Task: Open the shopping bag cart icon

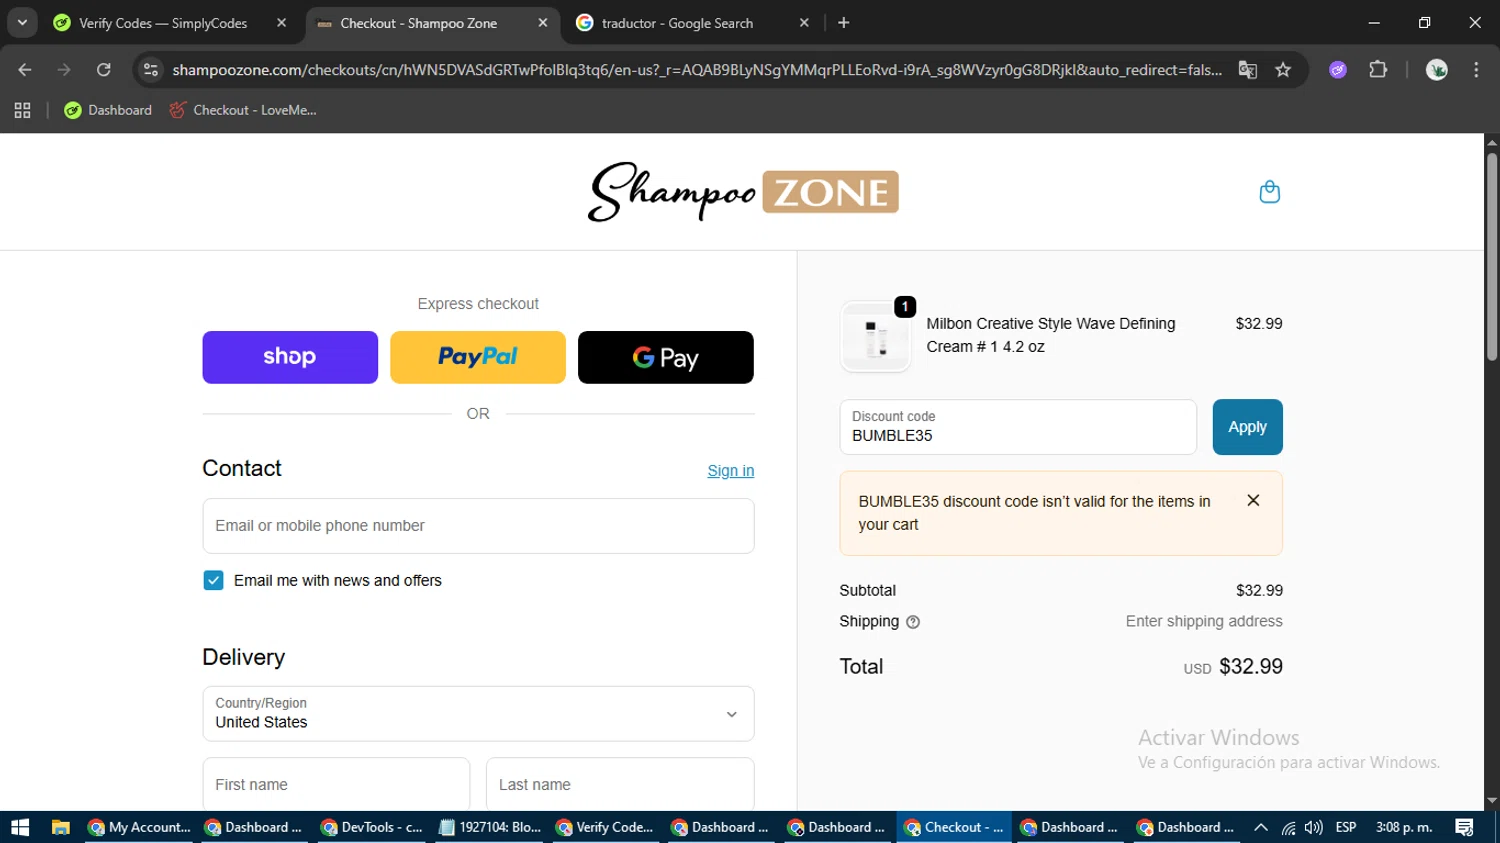Action: coord(1269,191)
